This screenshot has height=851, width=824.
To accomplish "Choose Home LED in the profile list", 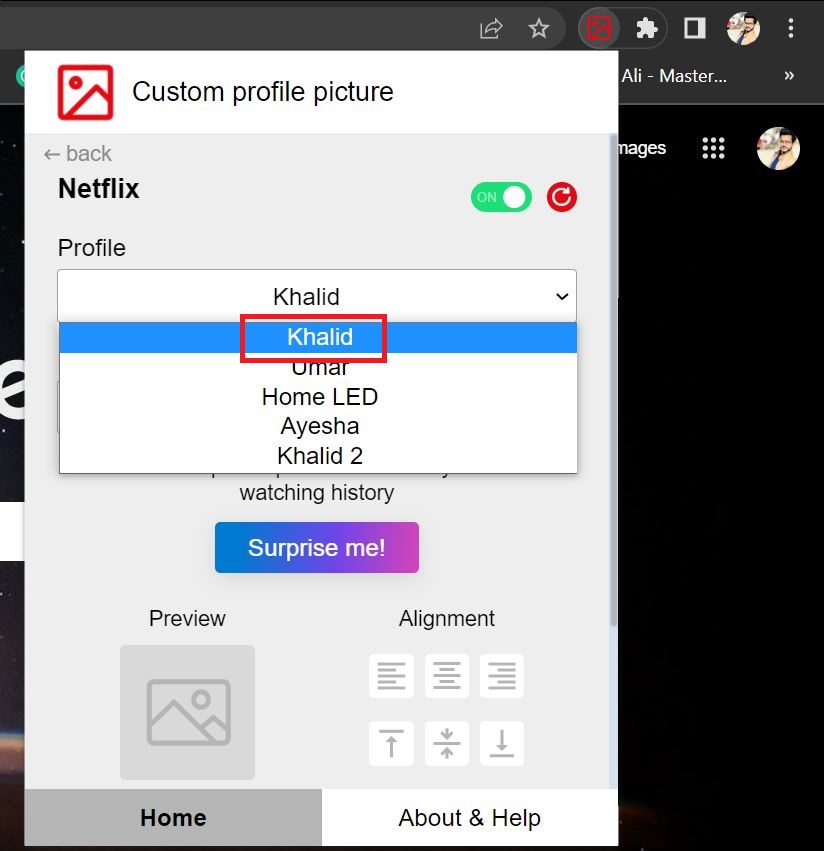I will tap(319, 396).
